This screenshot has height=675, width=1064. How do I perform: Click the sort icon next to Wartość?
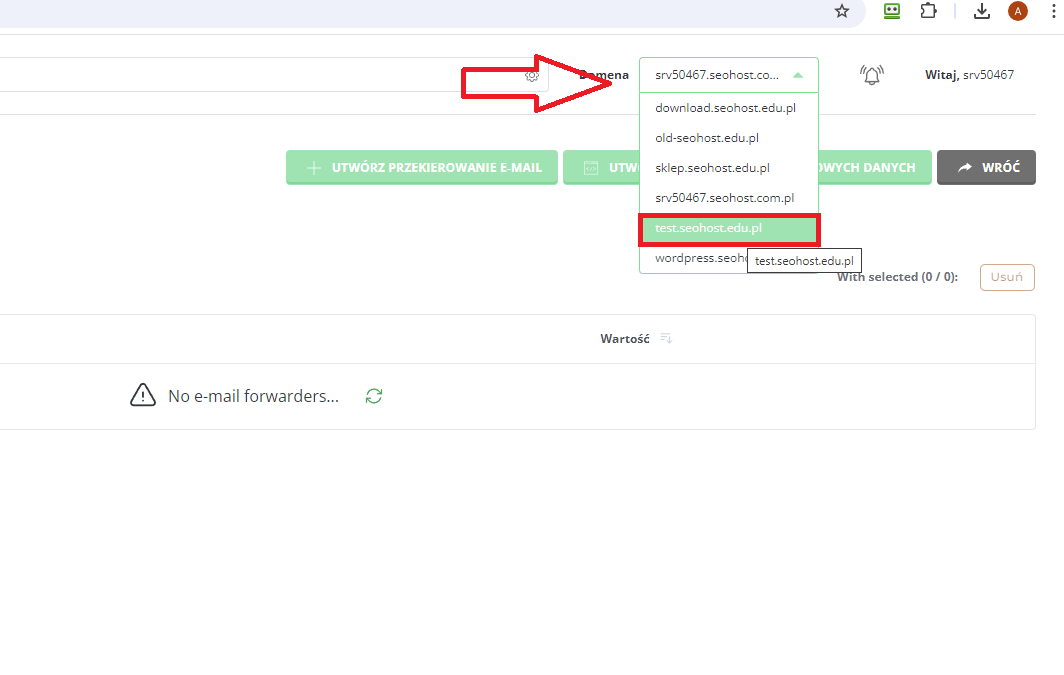tap(666, 339)
